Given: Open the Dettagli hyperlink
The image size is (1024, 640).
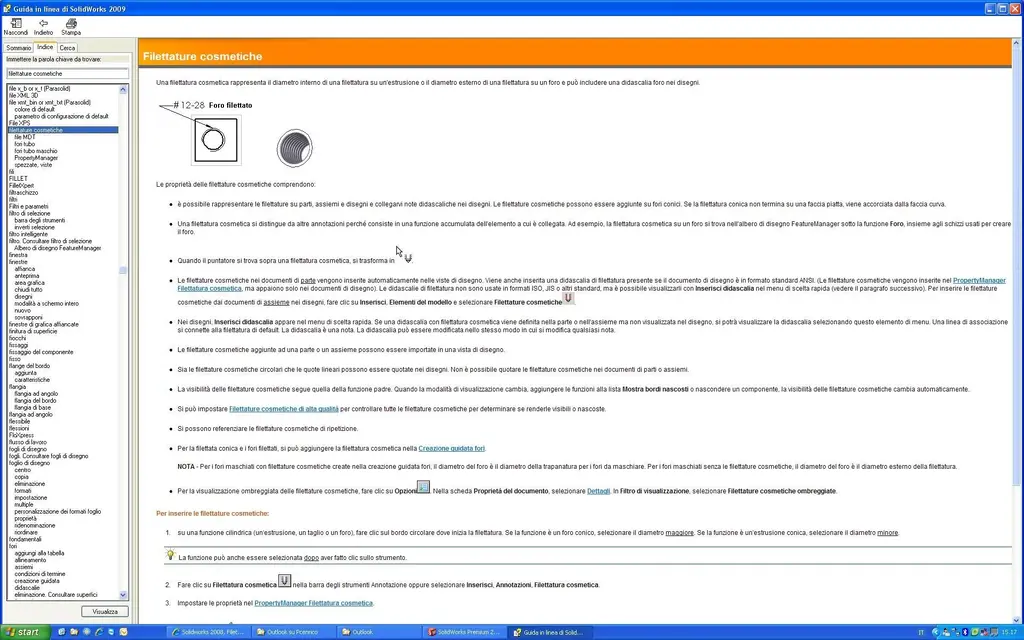Looking at the screenshot, I should tap(597, 490).
